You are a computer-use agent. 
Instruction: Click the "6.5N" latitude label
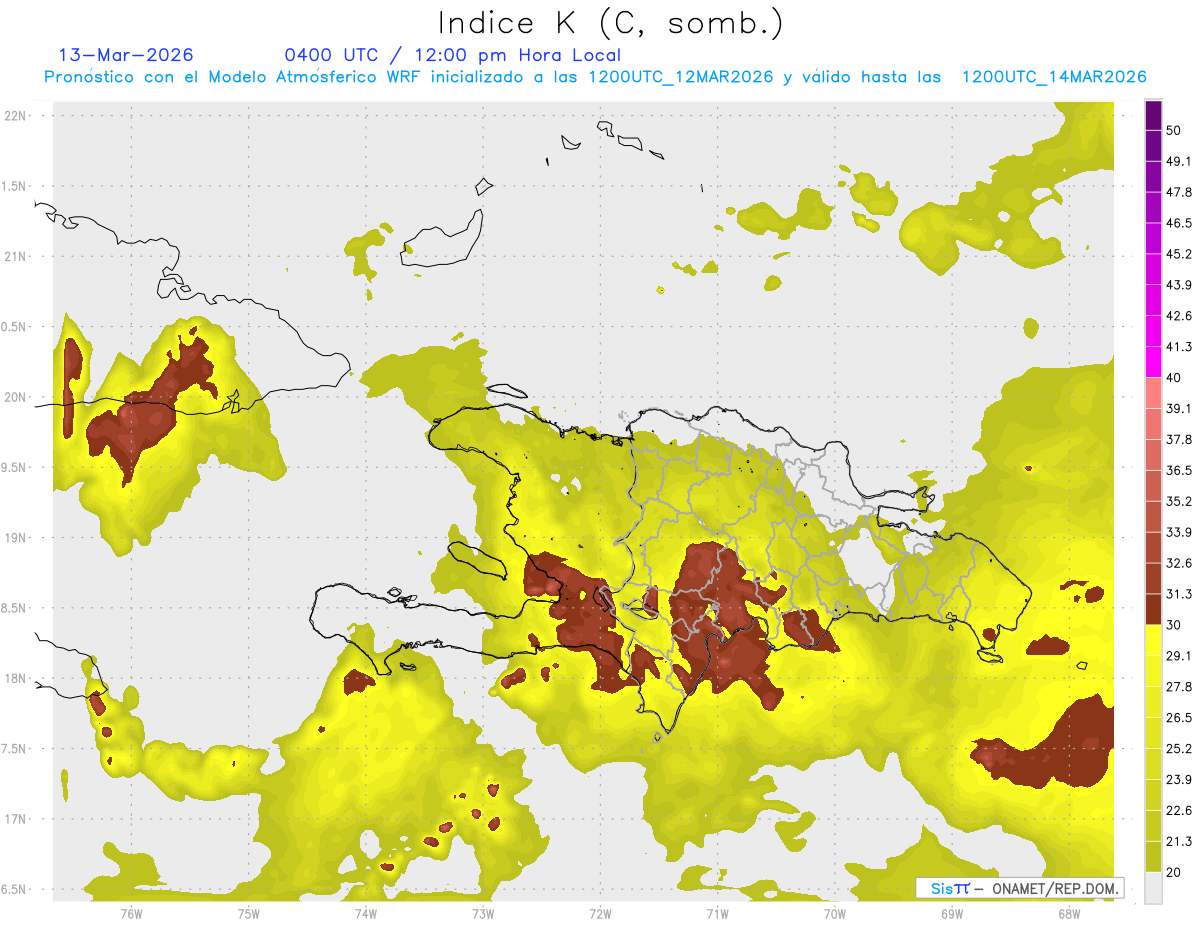[15, 889]
